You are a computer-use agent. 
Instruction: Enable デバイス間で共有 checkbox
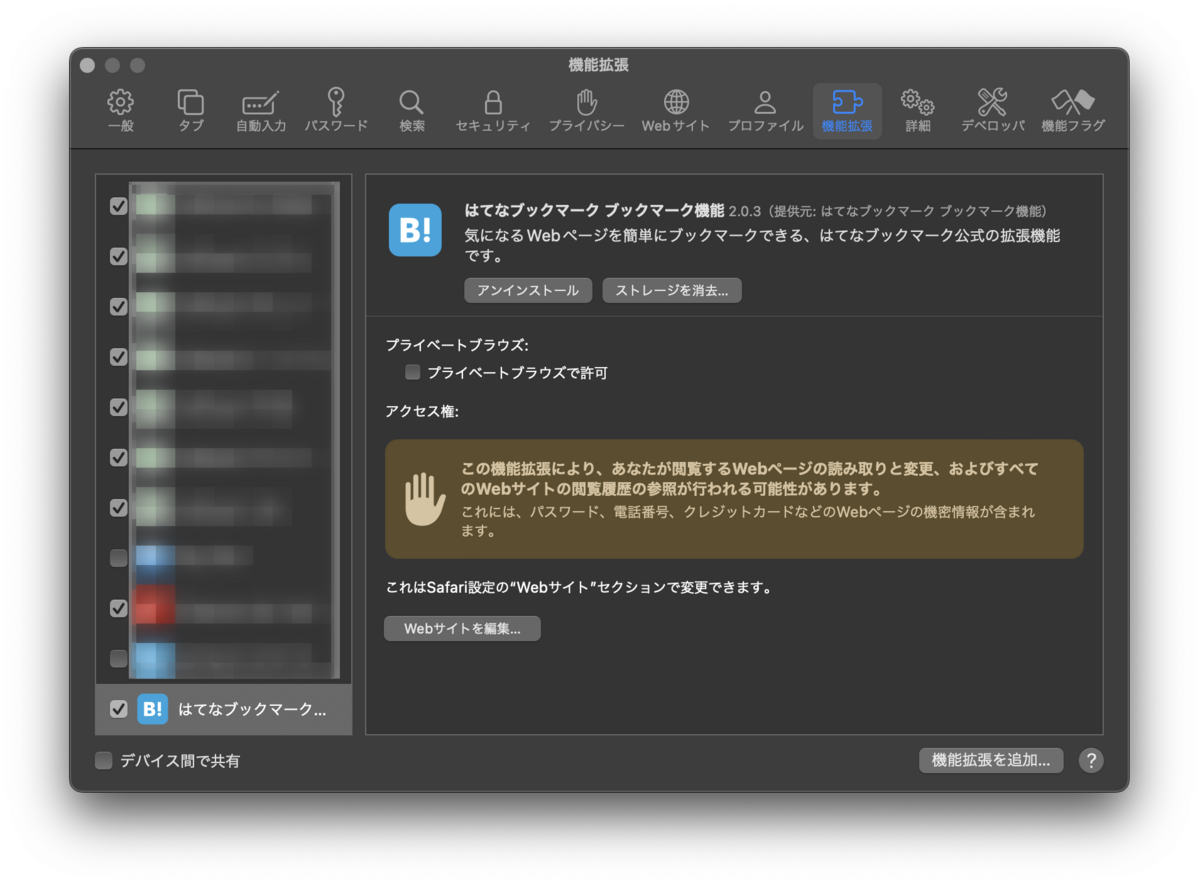tap(104, 761)
